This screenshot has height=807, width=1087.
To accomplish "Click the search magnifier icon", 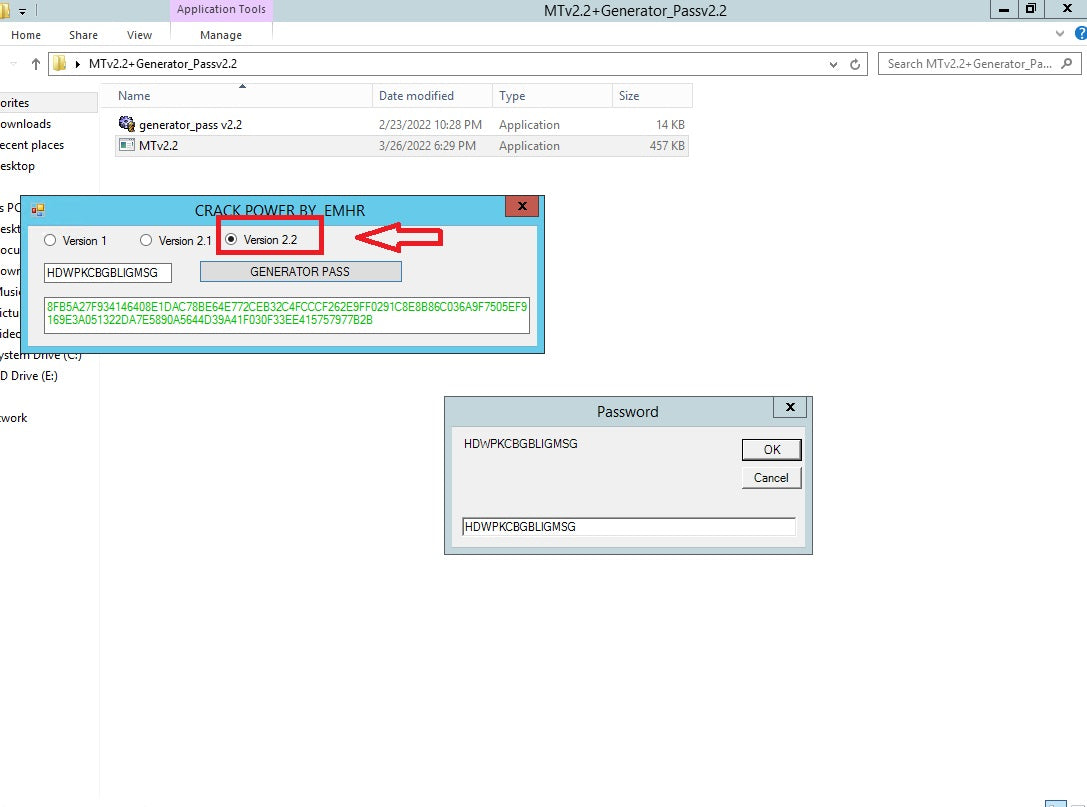I will 1068,64.
